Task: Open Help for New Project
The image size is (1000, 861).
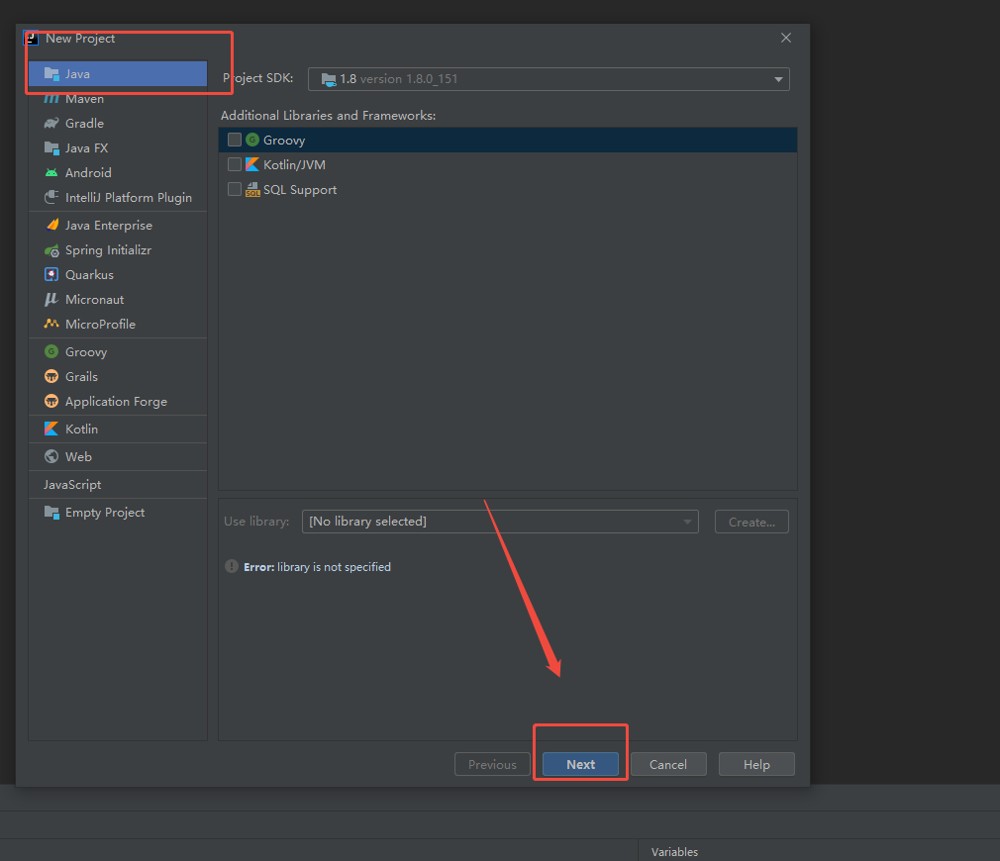Action: pos(756,764)
